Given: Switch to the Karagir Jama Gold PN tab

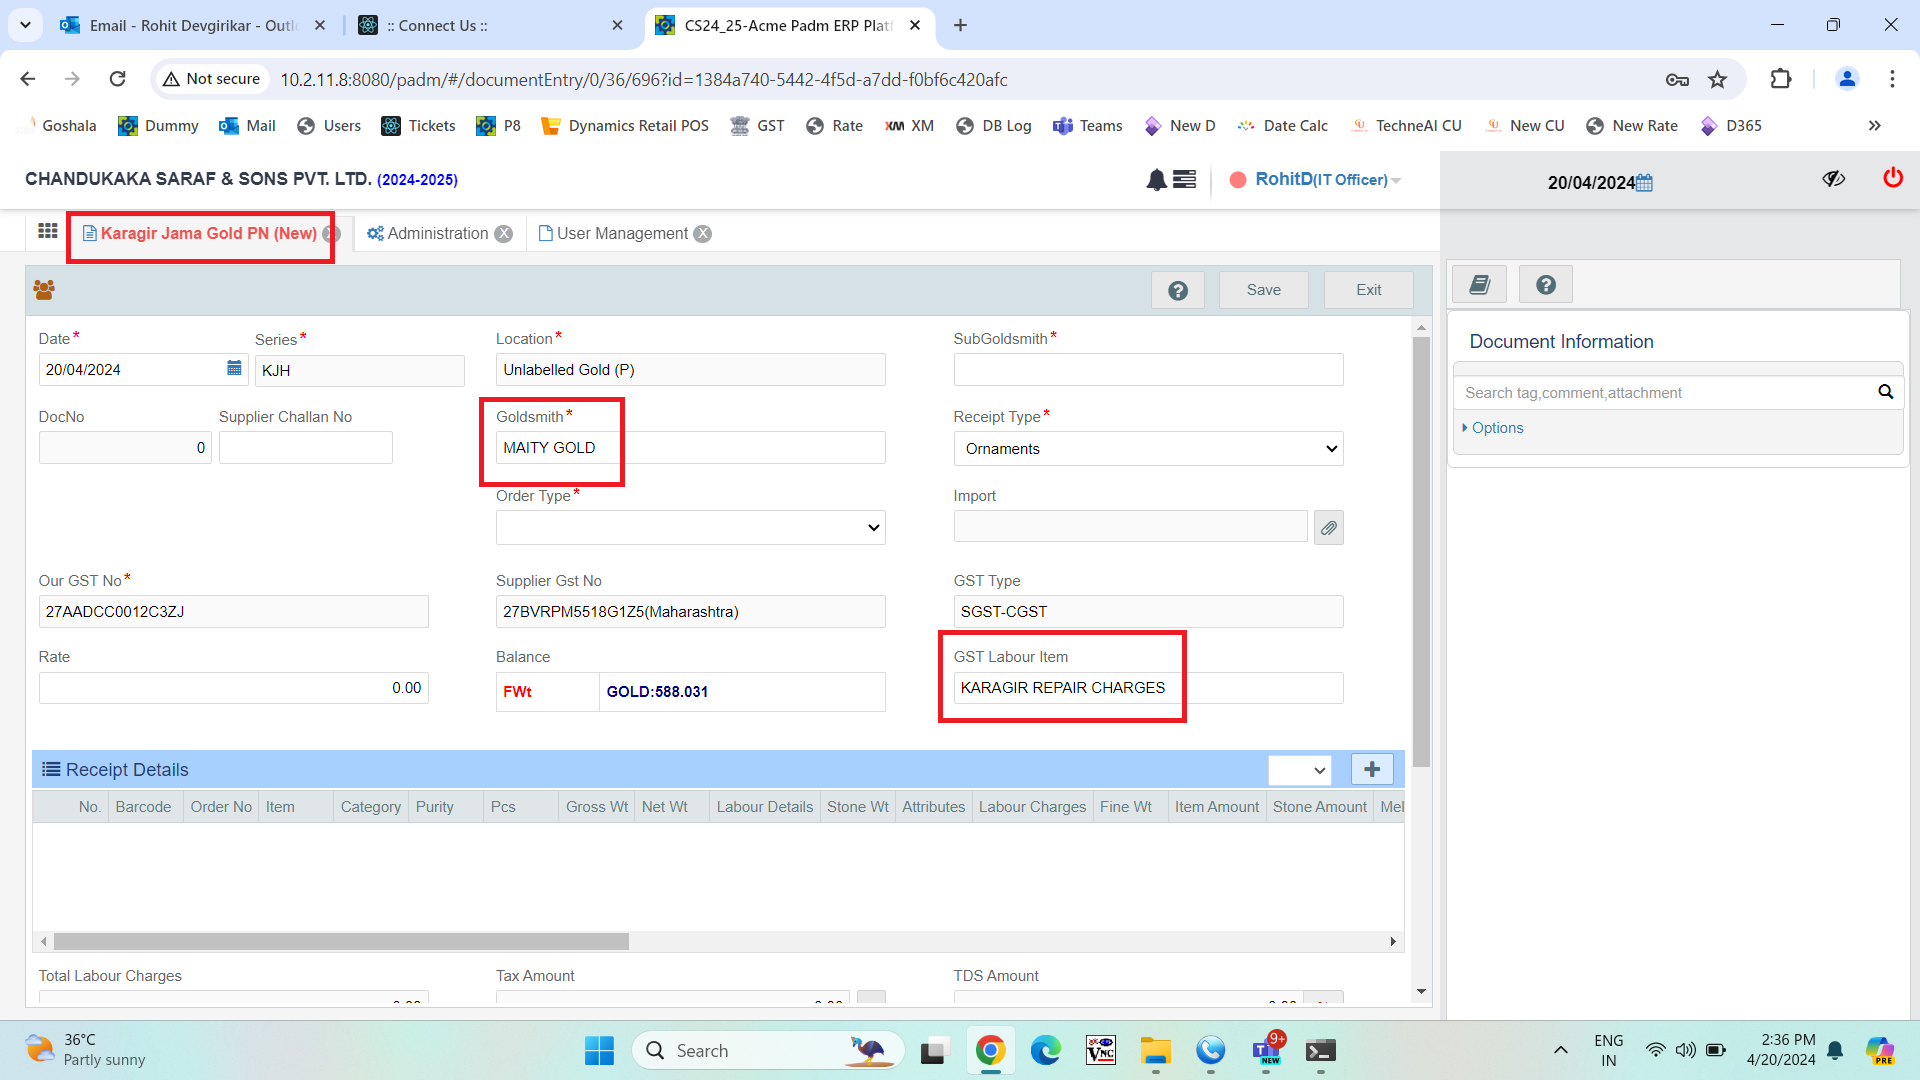Looking at the screenshot, I should 200,234.
